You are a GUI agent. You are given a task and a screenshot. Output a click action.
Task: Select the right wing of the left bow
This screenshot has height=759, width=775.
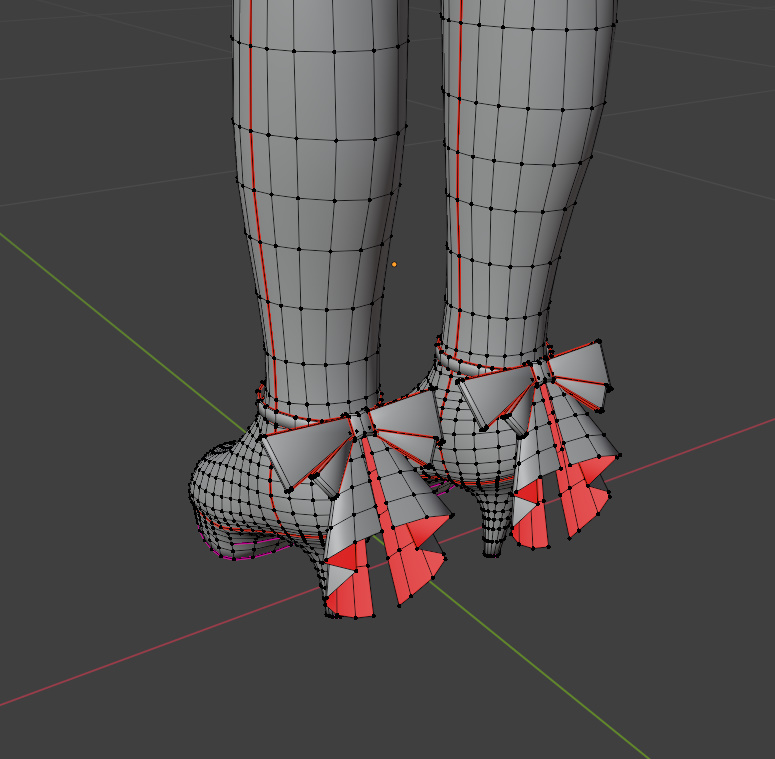[x=405, y=424]
